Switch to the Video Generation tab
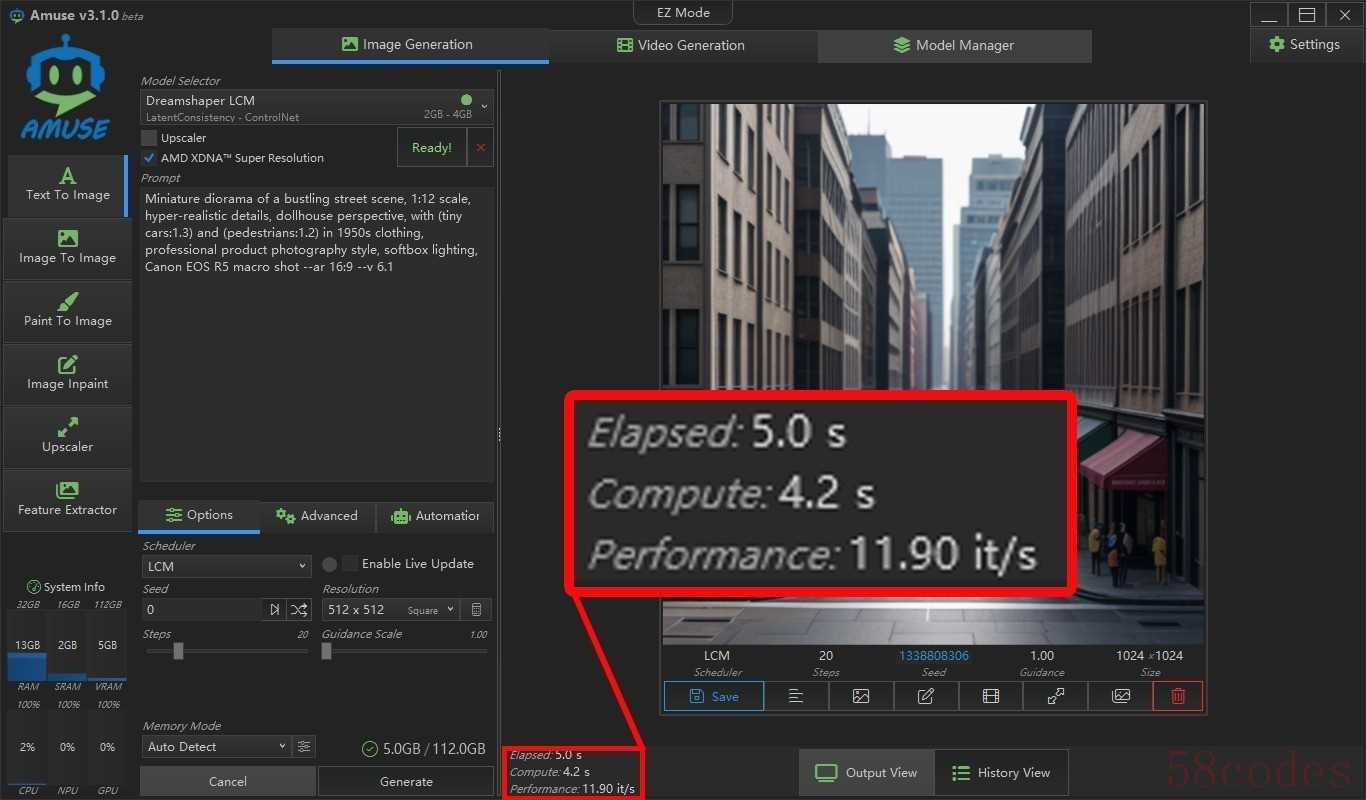Image resolution: width=1366 pixels, height=800 pixels. (x=681, y=45)
